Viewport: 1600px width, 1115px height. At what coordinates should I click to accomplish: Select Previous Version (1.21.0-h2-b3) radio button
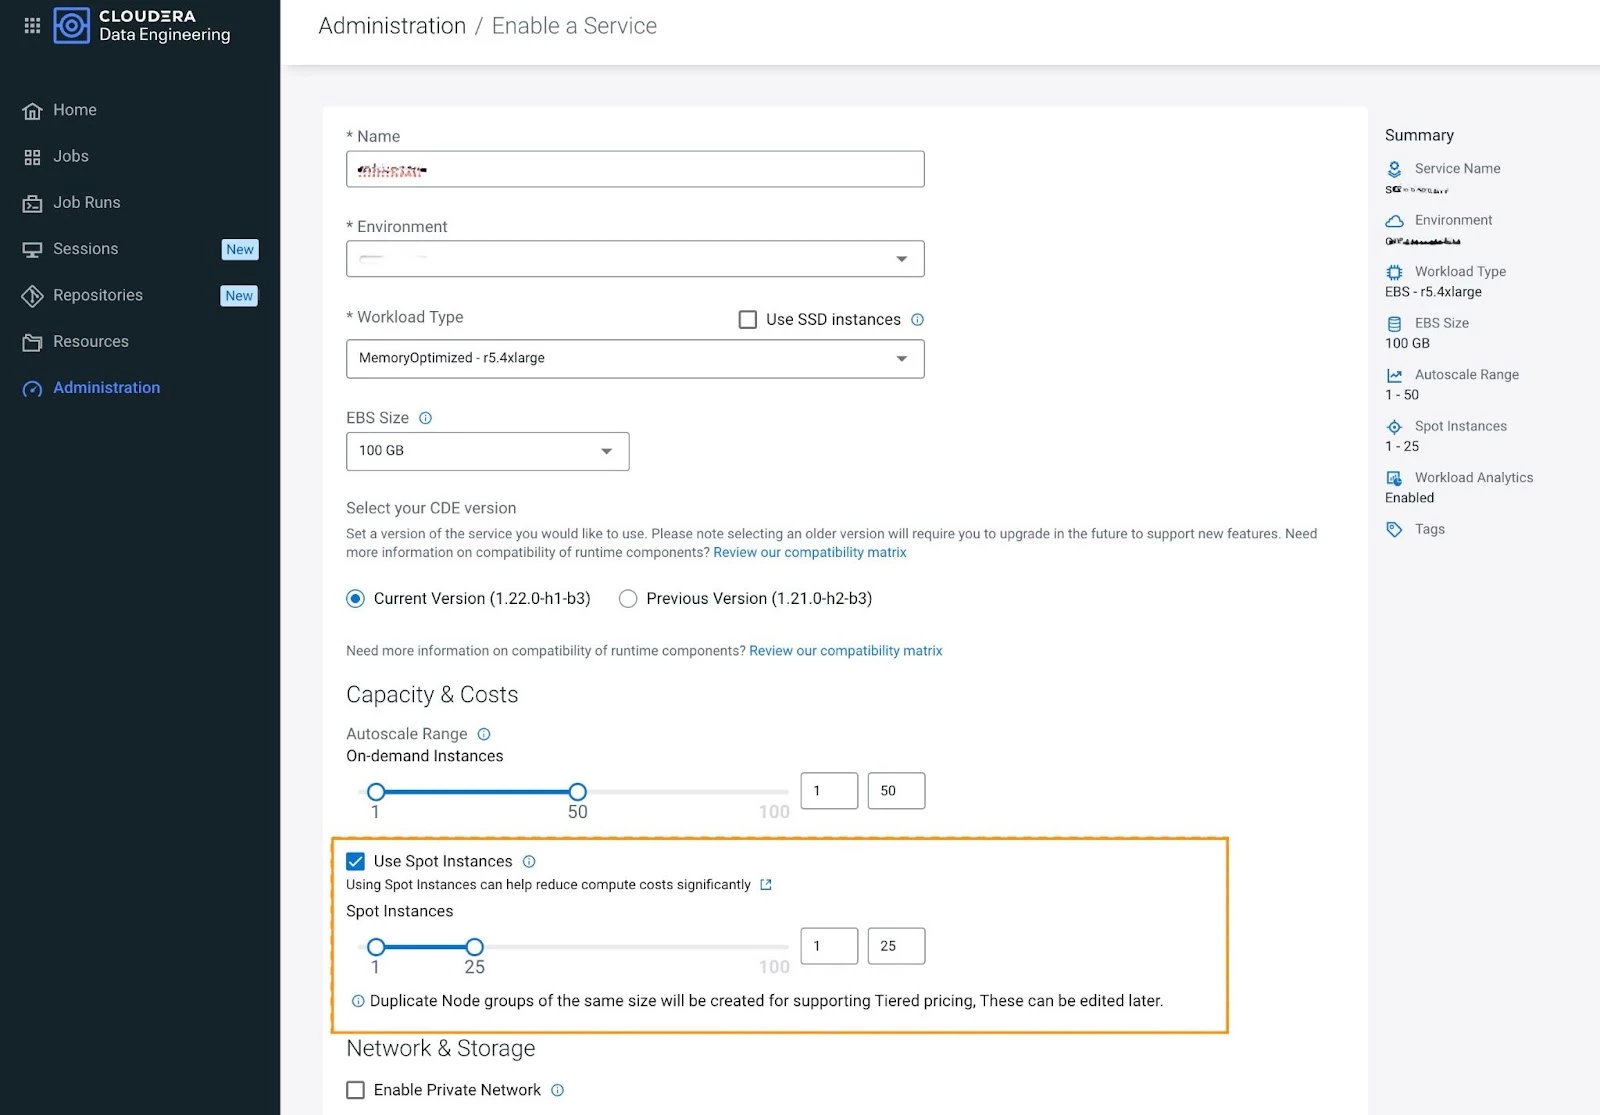click(x=628, y=599)
